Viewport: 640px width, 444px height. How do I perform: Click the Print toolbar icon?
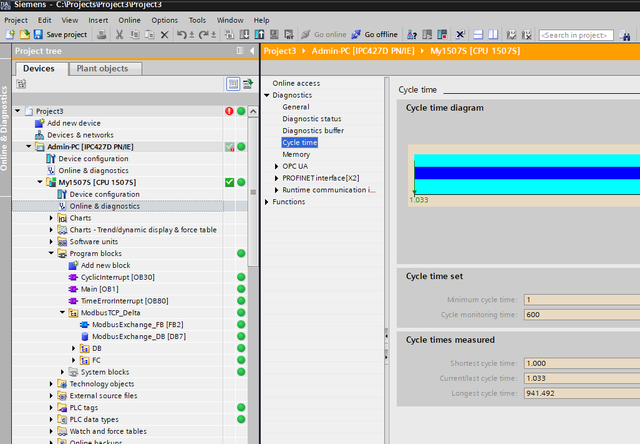click(101, 35)
